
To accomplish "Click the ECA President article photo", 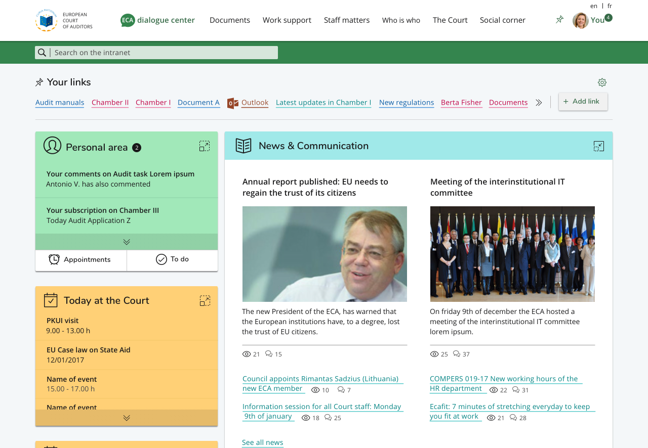I will click(x=324, y=254).
